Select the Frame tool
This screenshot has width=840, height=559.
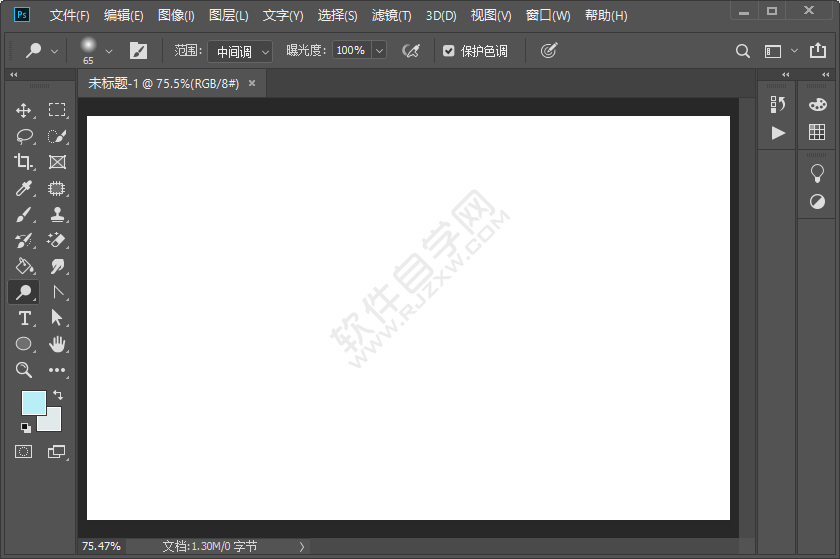[57, 162]
